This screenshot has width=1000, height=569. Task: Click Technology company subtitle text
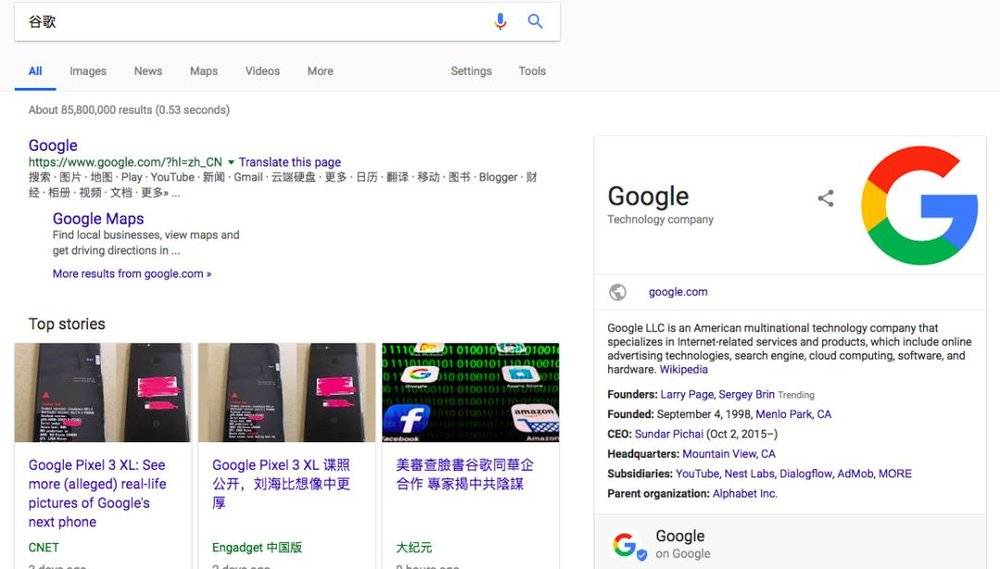tap(660, 219)
